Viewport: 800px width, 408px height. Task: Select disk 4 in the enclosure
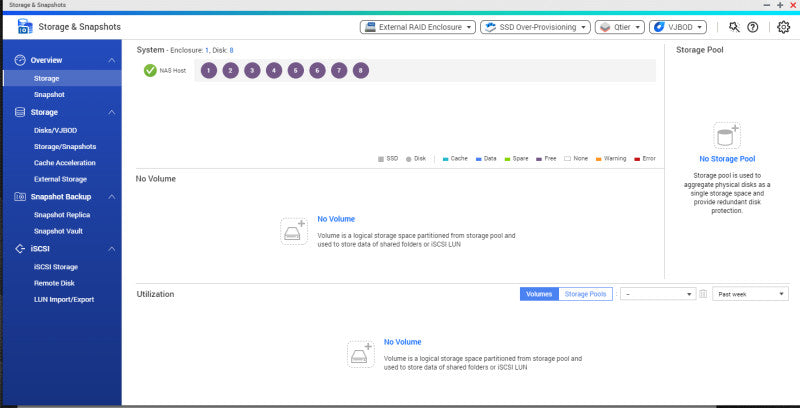274,70
